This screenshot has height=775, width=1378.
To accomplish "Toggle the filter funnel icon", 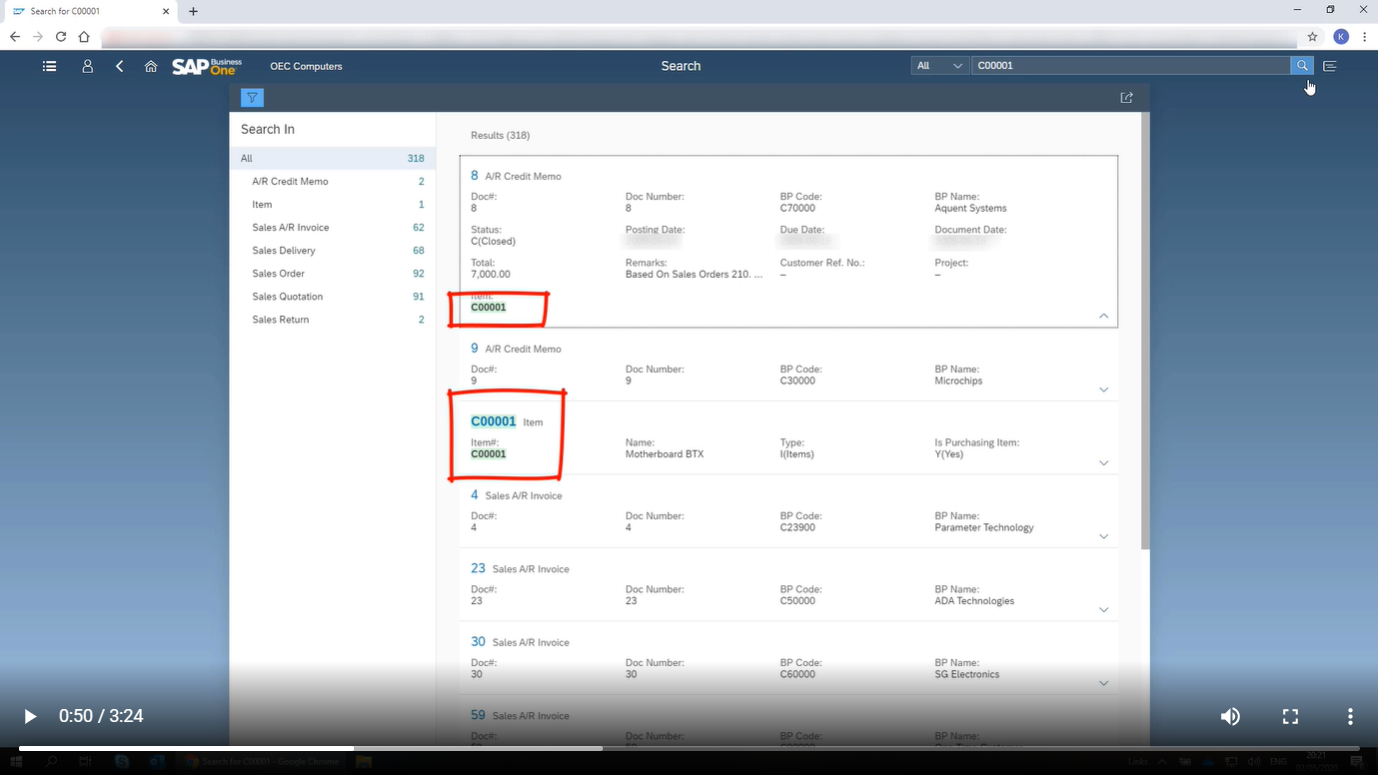I will coord(252,98).
